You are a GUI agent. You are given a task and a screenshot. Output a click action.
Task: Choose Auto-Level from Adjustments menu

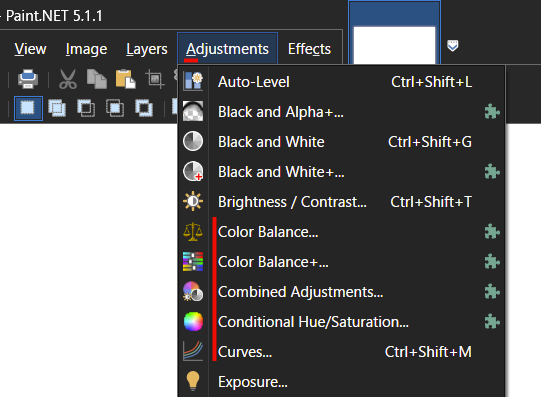coord(342,82)
